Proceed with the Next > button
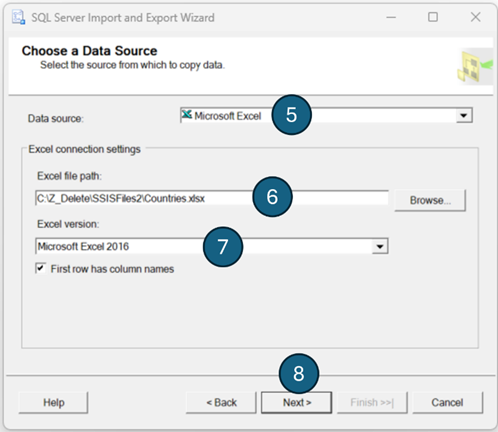This screenshot has height=432, width=498. [296, 403]
